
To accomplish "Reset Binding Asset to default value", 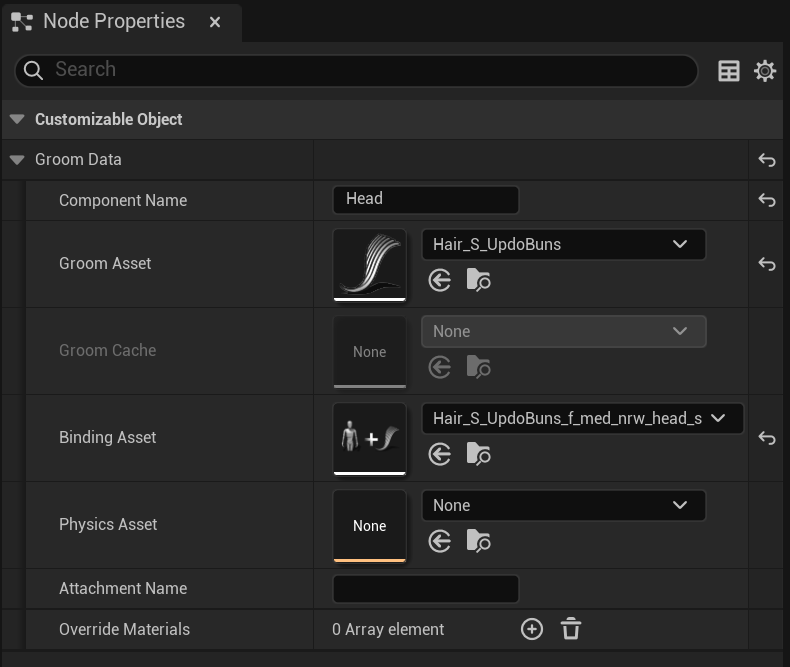I will click(766, 438).
